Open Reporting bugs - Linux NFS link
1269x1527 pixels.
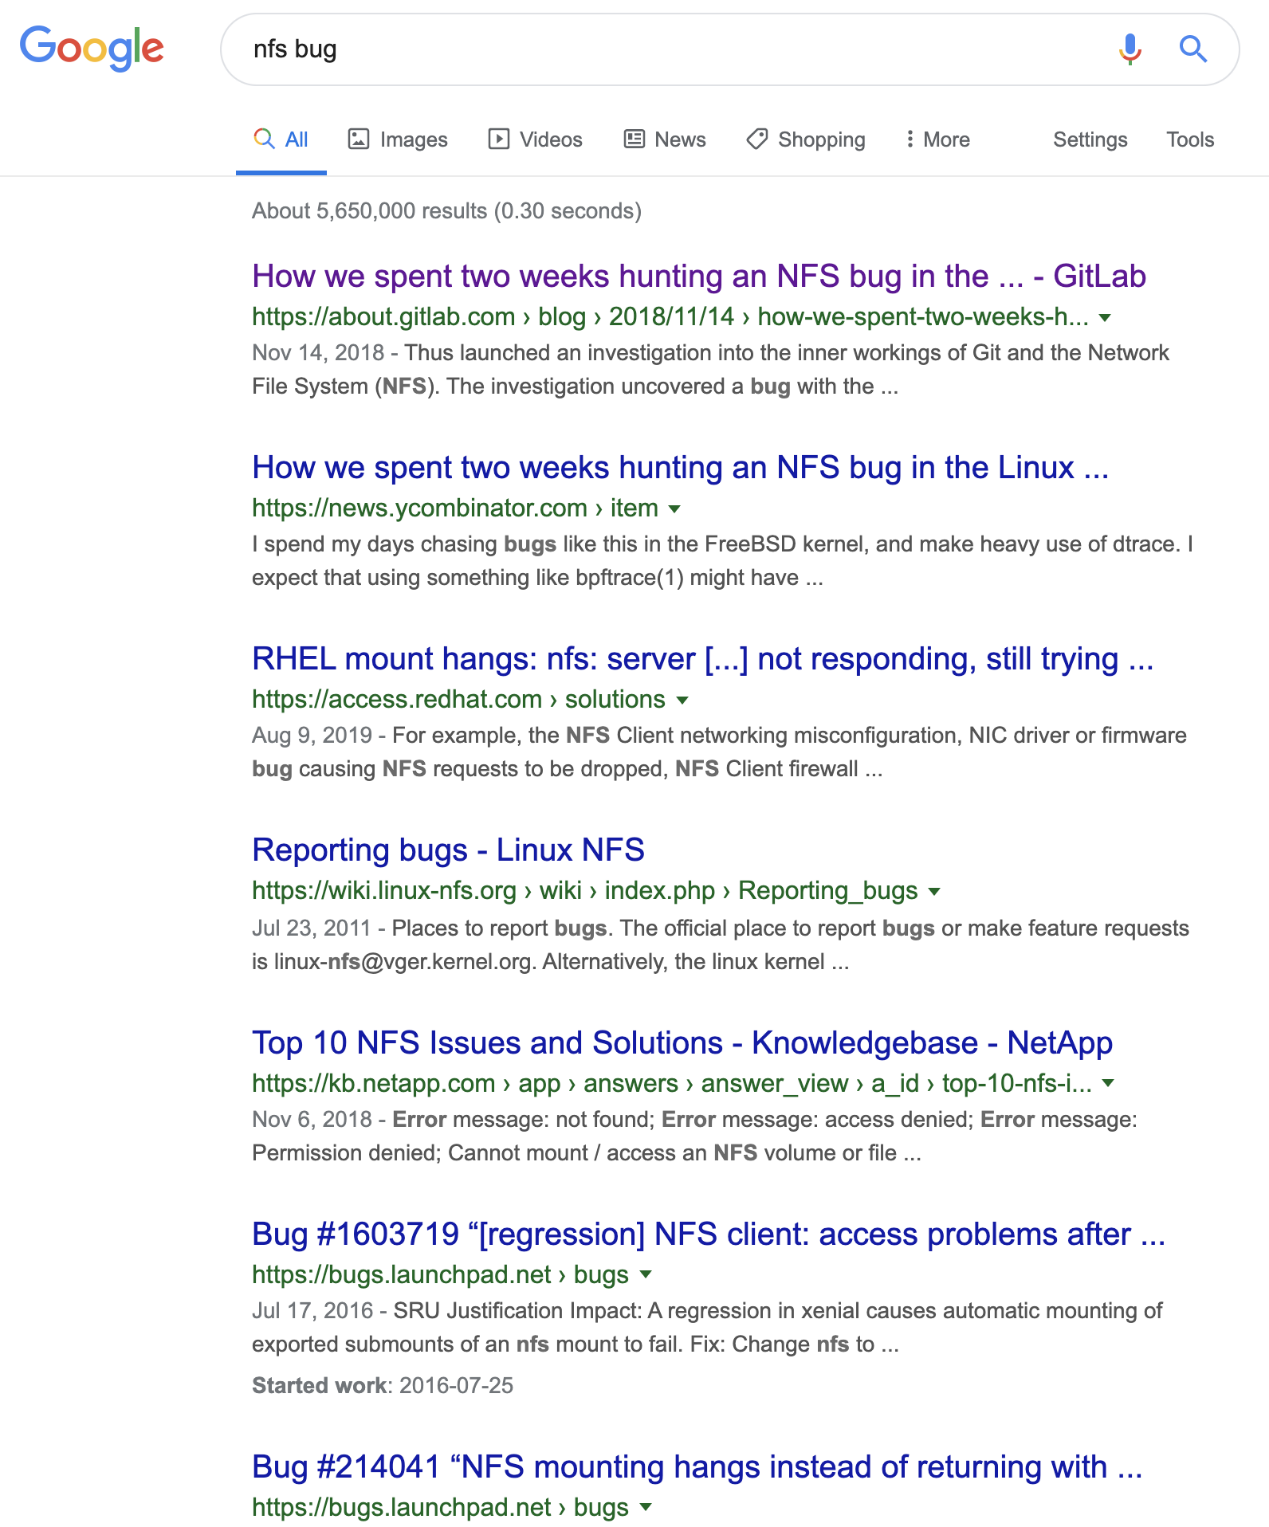[448, 850]
